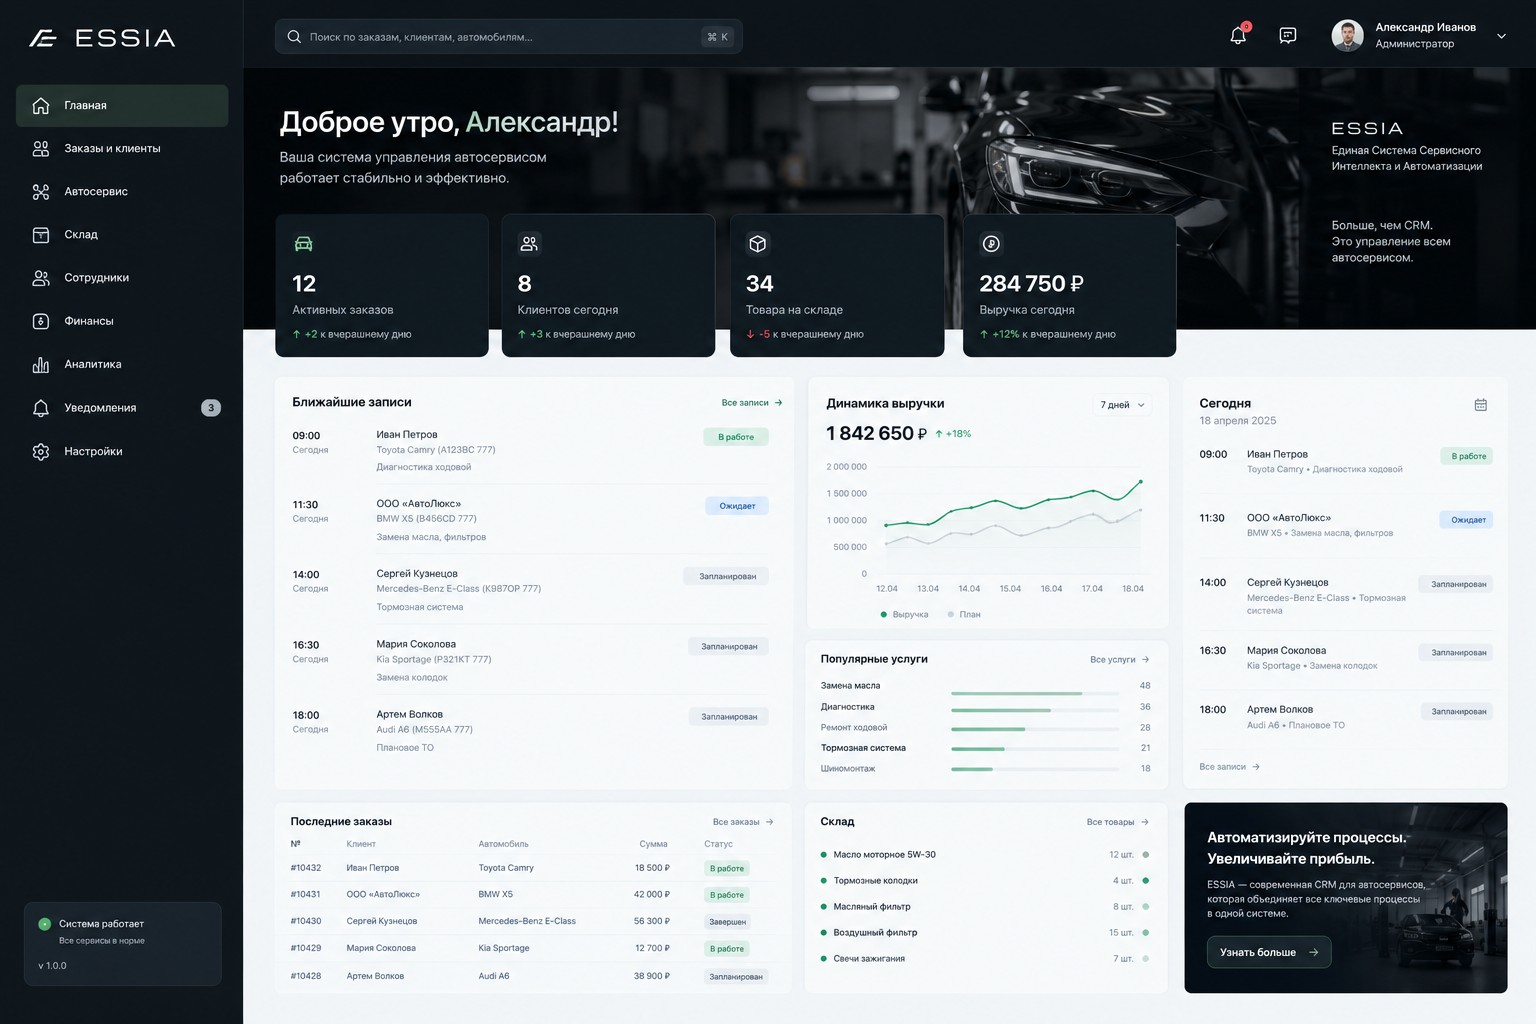Open Сотрудники section
Viewport: 1536px width, 1024px height.
tap(122, 278)
